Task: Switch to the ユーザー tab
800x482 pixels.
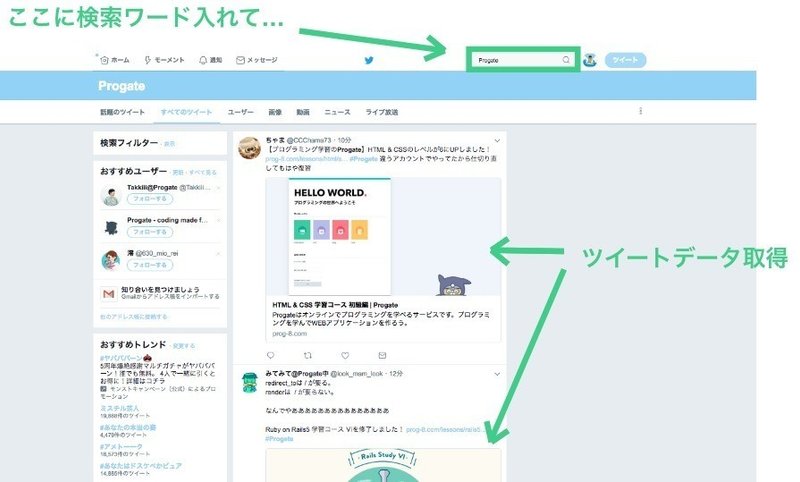Action: 240,112
